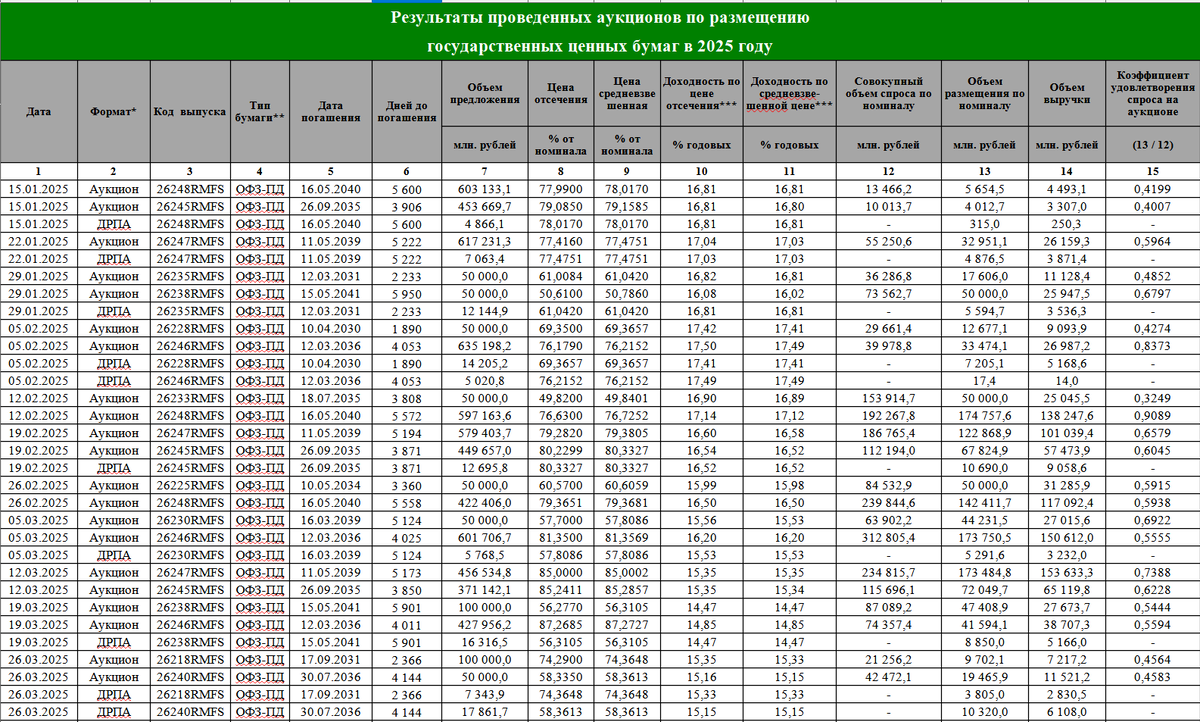Select the coefficient value '0,9089'

pos(1153,416)
